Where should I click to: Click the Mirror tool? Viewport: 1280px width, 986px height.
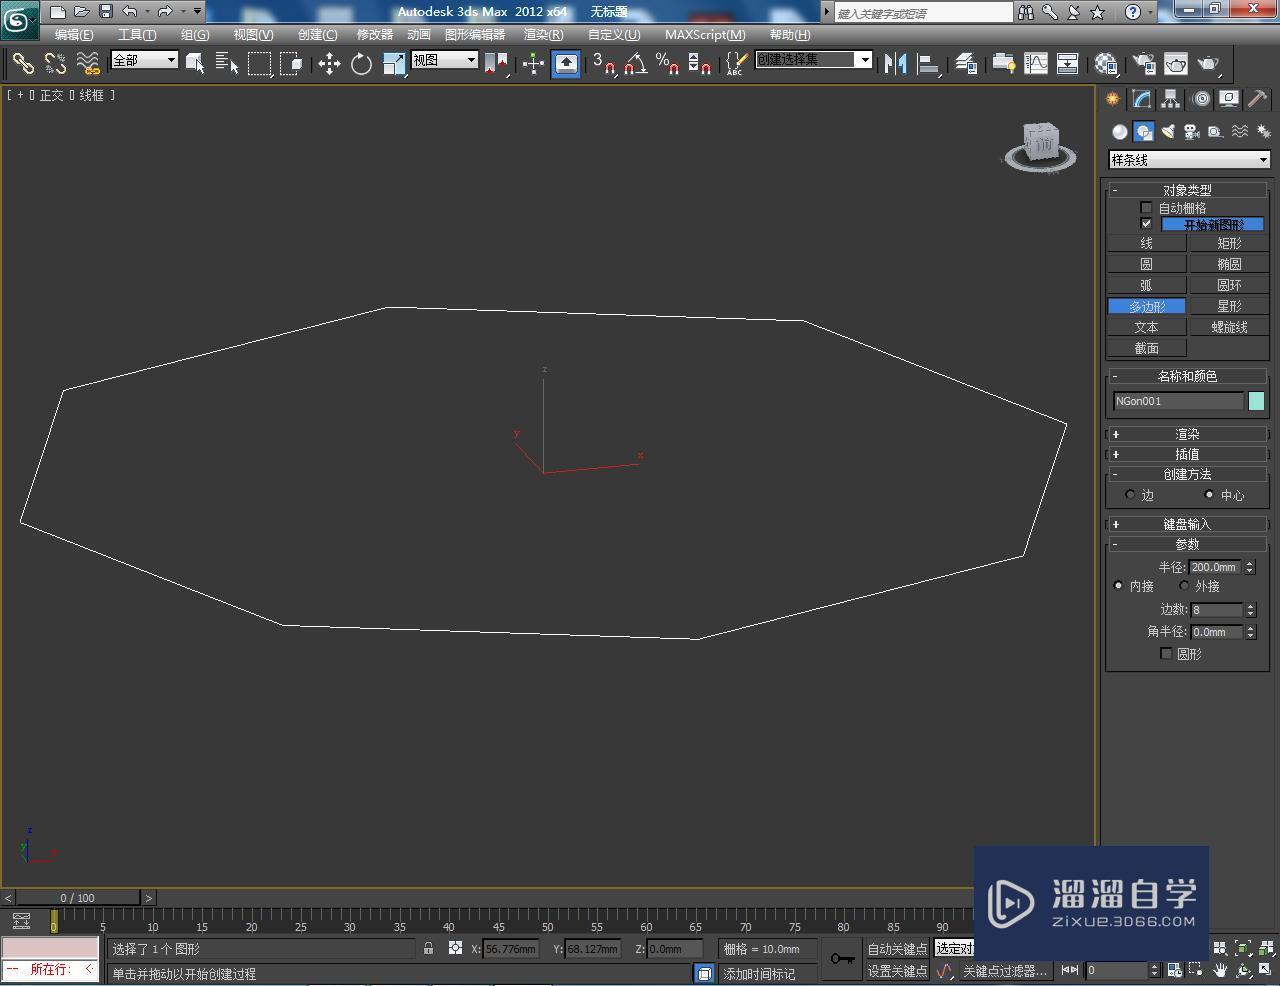(895, 63)
